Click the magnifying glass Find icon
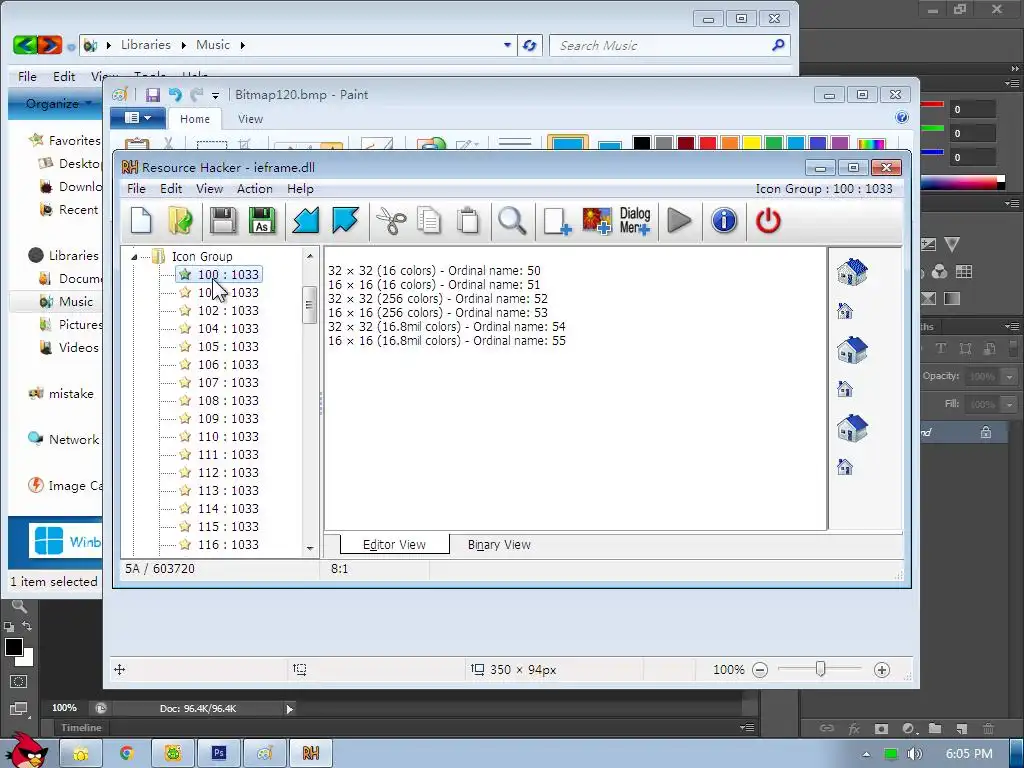Image resolution: width=1024 pixels, height=768 pixels. 512,220
